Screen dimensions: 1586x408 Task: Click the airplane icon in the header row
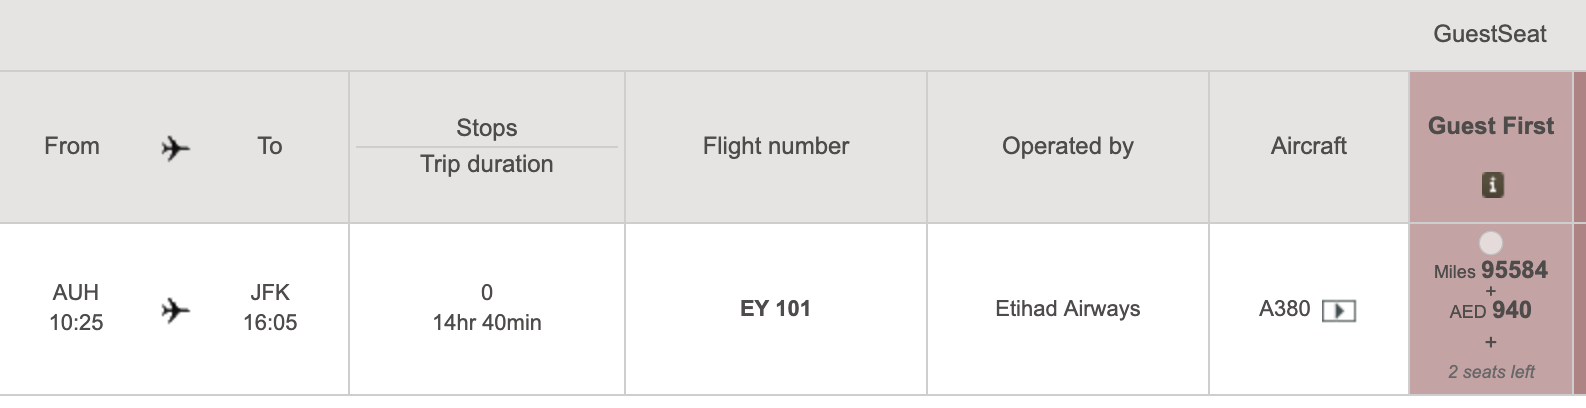tap(175, 149)
